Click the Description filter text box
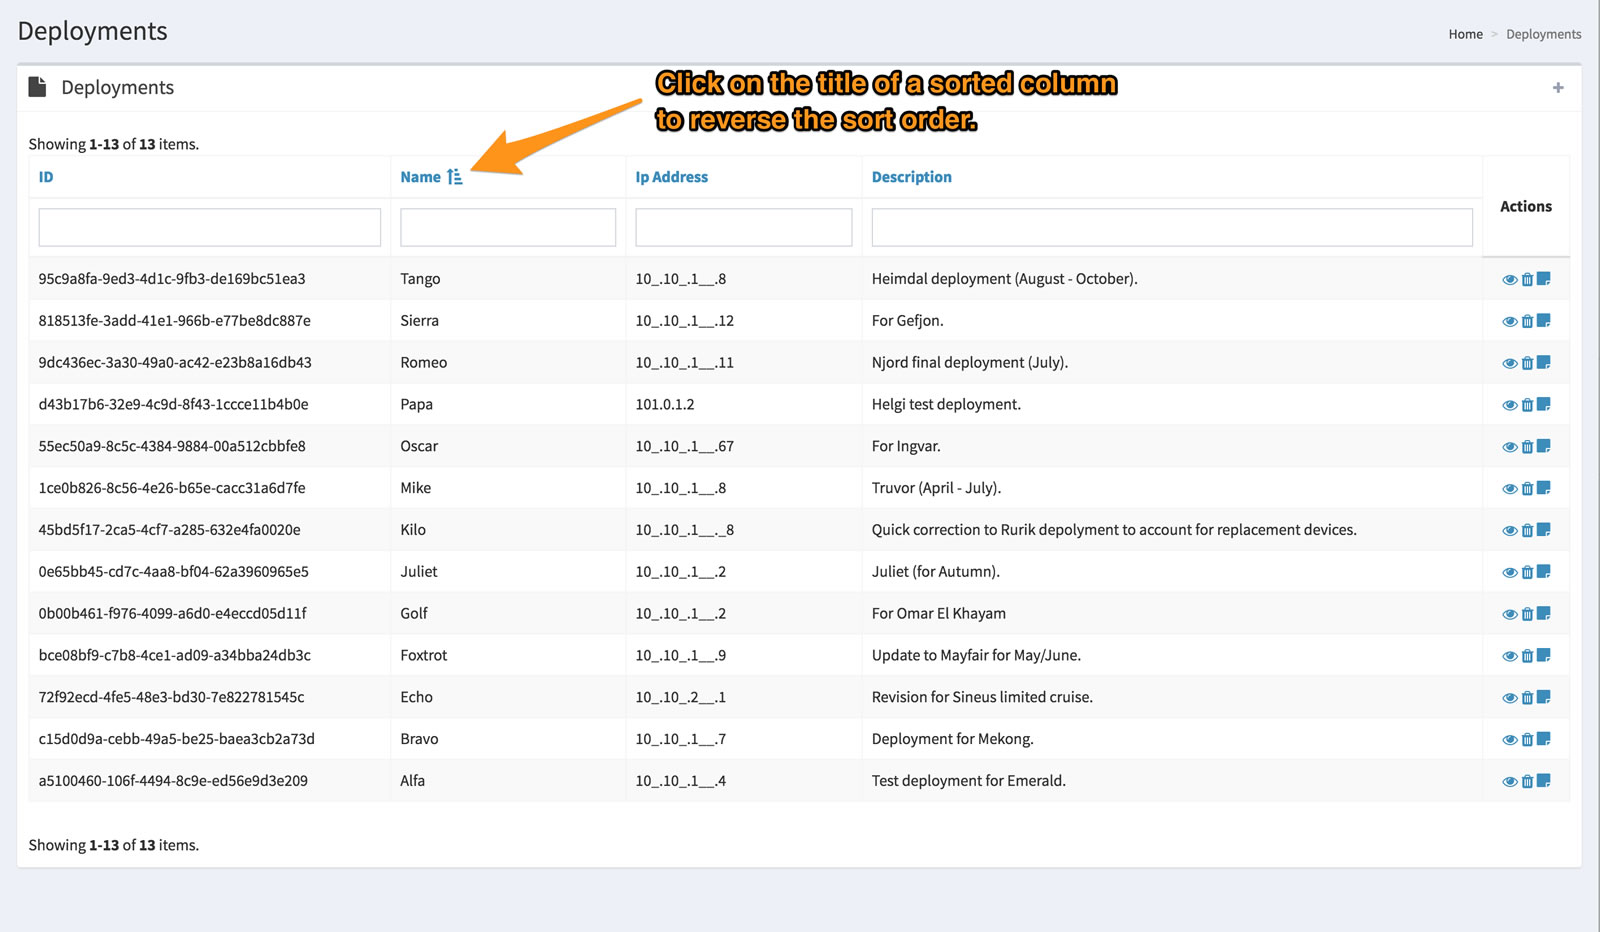The height and width of the screenshot is (932, 1600). click(x=1171, y=227)
